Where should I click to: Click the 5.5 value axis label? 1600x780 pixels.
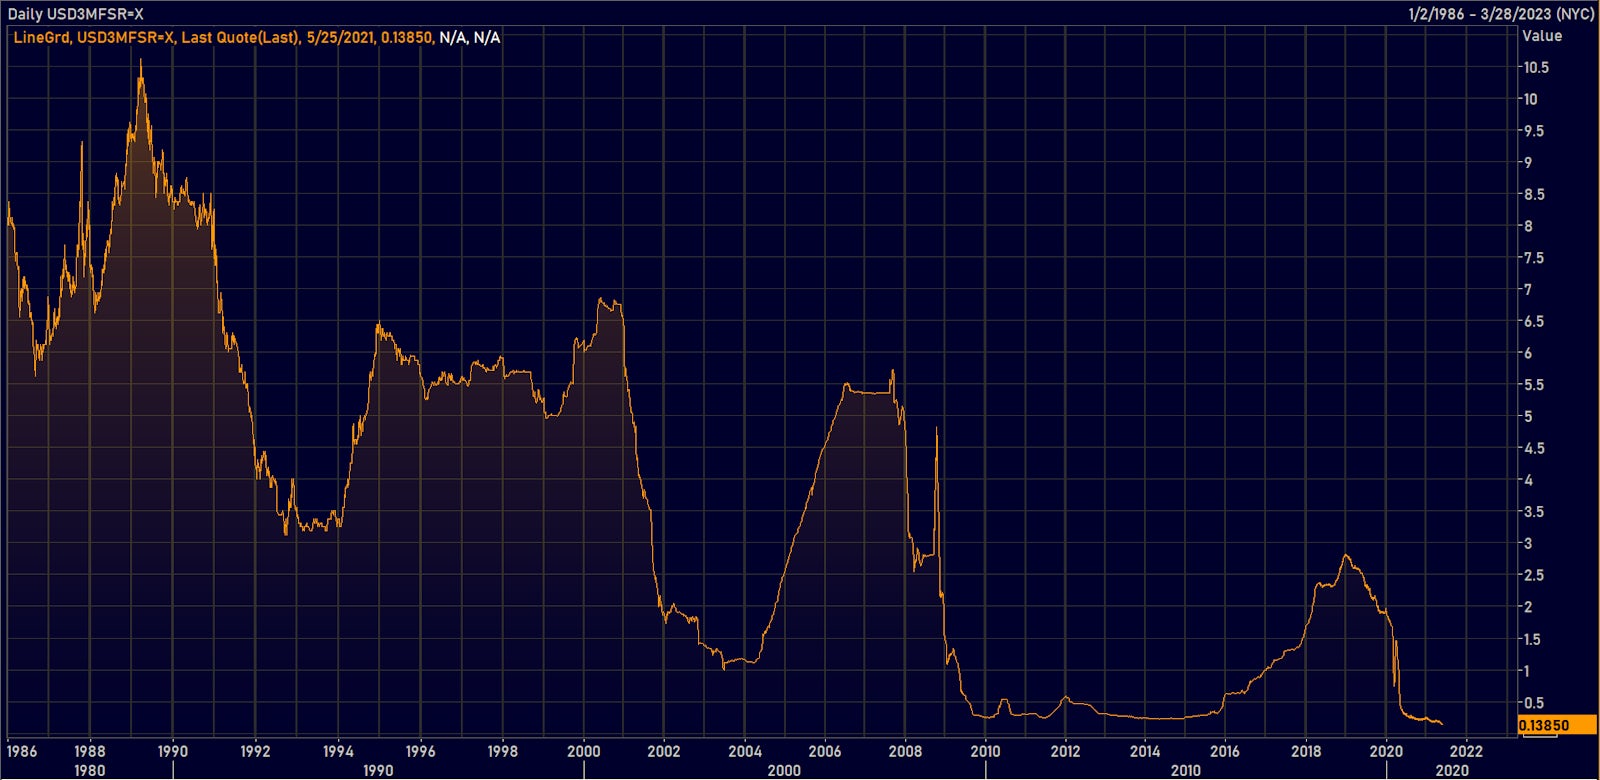[x=1533, y=385]
